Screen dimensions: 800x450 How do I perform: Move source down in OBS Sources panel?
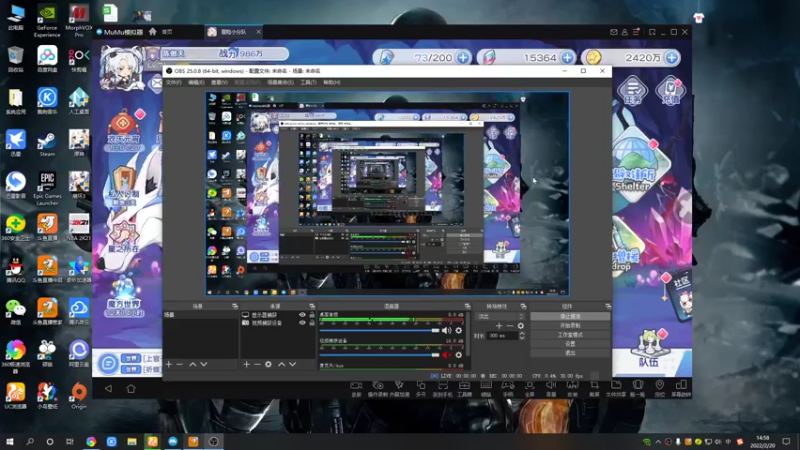tap(292, 364)
